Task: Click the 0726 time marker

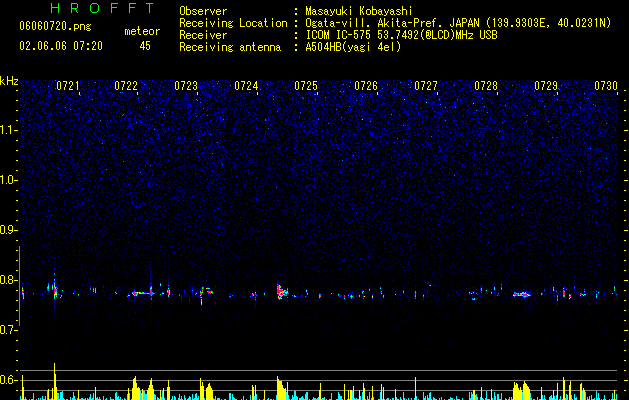Action: pyautogui.click(x=366, y=86)
